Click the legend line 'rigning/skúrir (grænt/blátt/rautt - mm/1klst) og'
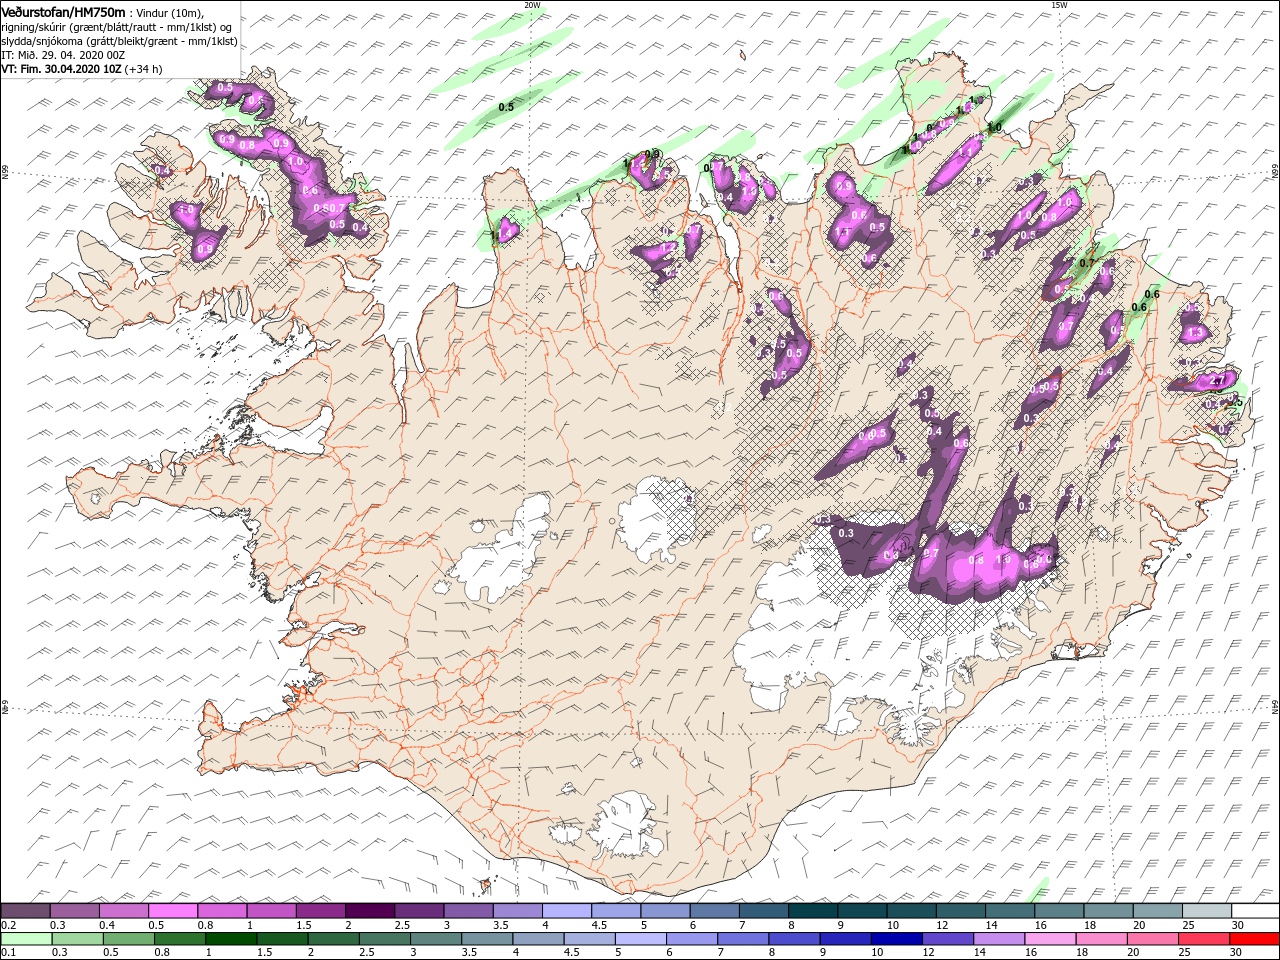 click(117, 27)
